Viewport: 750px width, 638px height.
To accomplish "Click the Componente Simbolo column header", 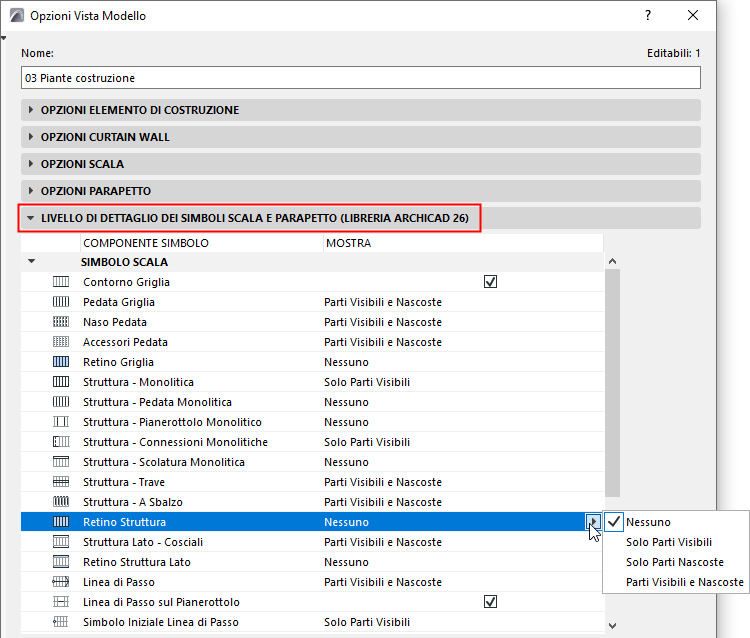I will click(x=201, y=243).
